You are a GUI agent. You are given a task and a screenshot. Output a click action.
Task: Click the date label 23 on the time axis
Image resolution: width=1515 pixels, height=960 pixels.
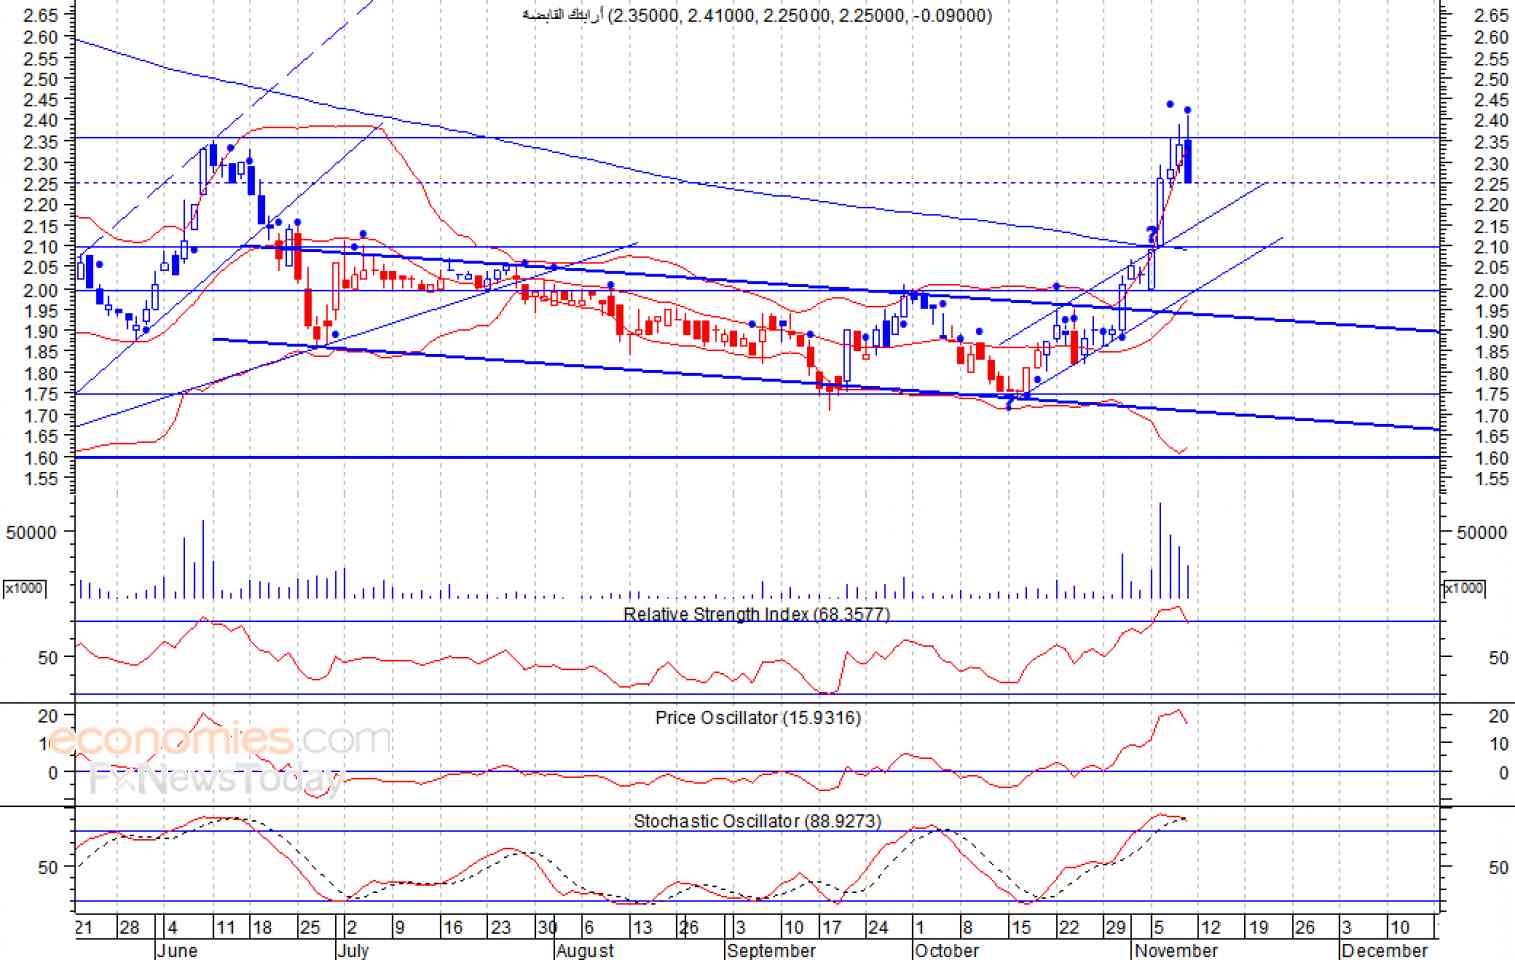point(501,927)
